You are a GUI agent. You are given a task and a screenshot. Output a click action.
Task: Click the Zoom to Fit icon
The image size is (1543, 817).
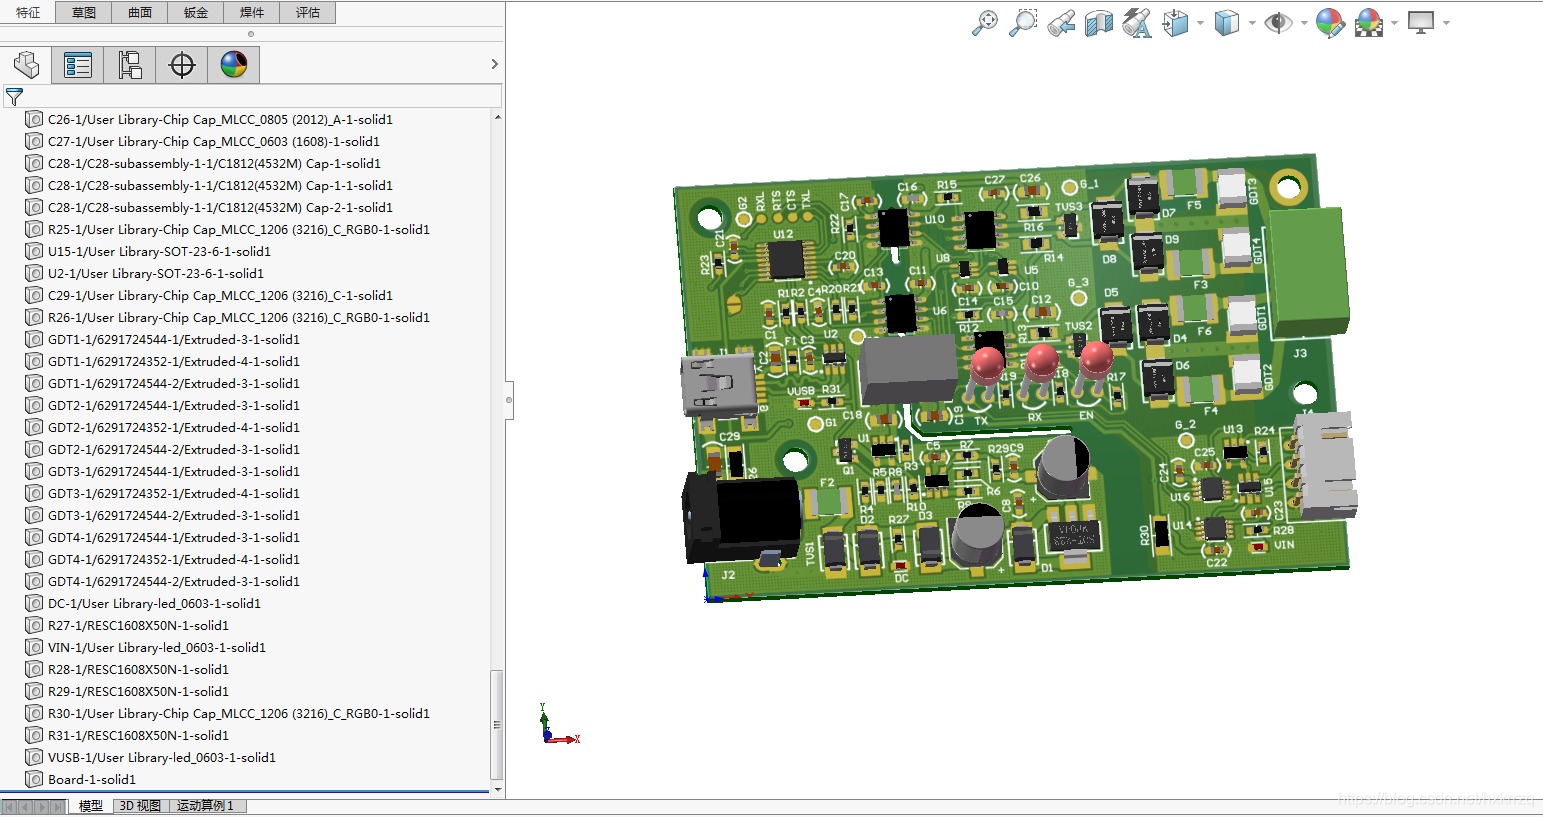click(985, 22)
